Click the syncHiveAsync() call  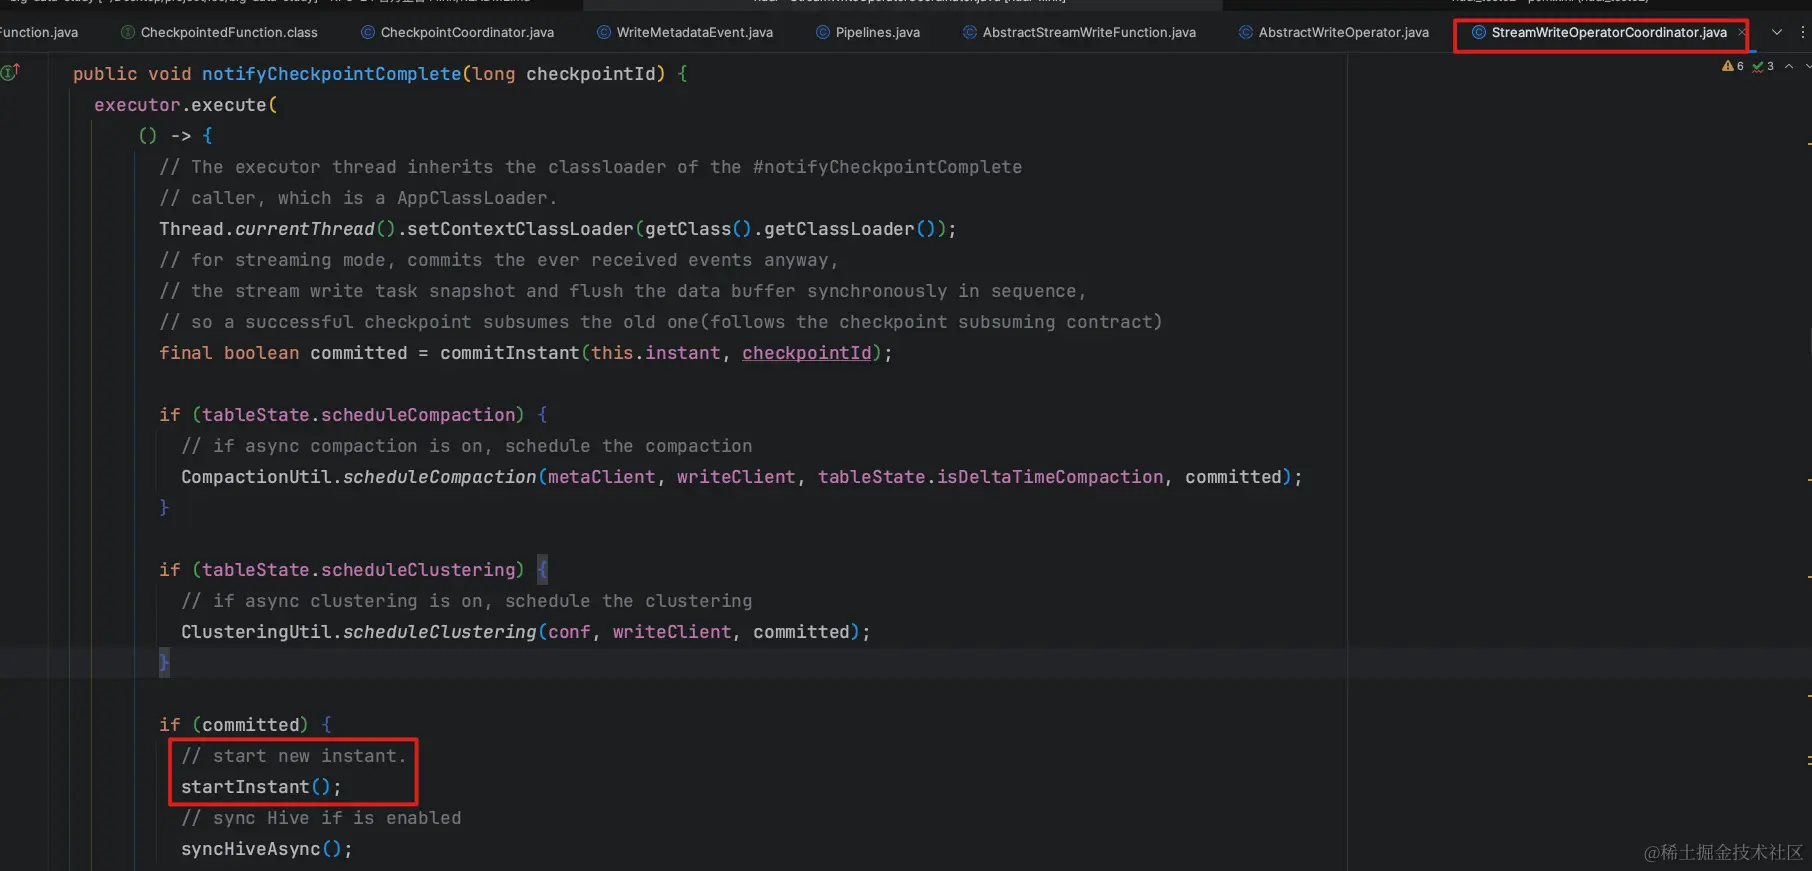(266, 849)
